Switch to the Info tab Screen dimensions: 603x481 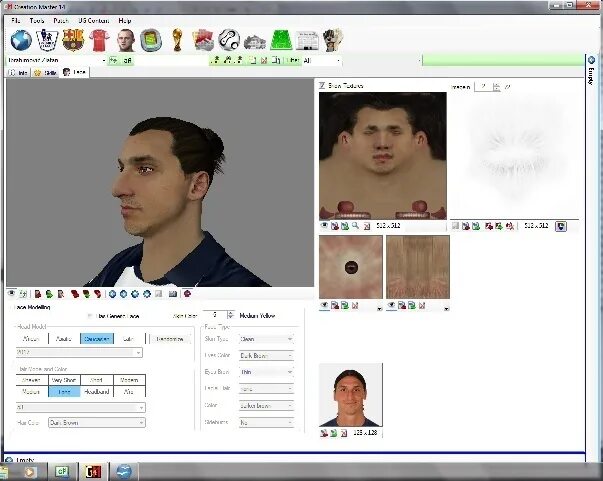tap(18, 72)
